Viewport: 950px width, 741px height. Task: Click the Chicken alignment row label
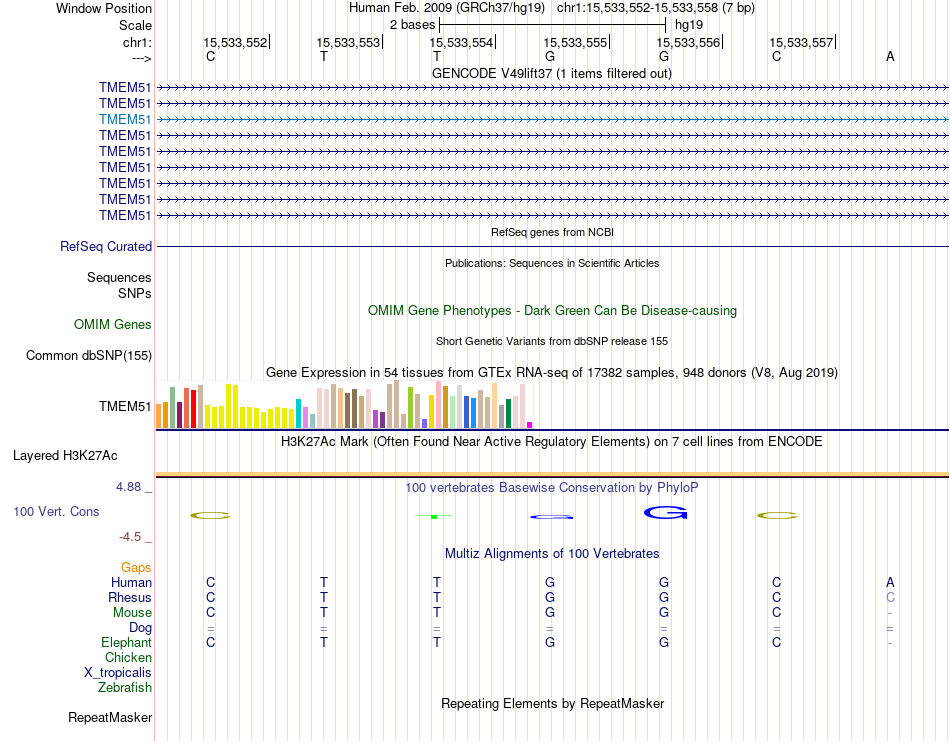pyautogui.click(x=128, y=657)
